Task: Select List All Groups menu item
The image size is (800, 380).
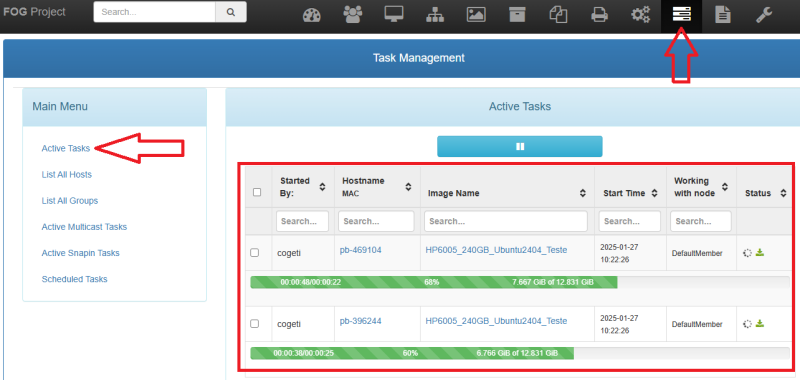Action: (x=69, y=200)
